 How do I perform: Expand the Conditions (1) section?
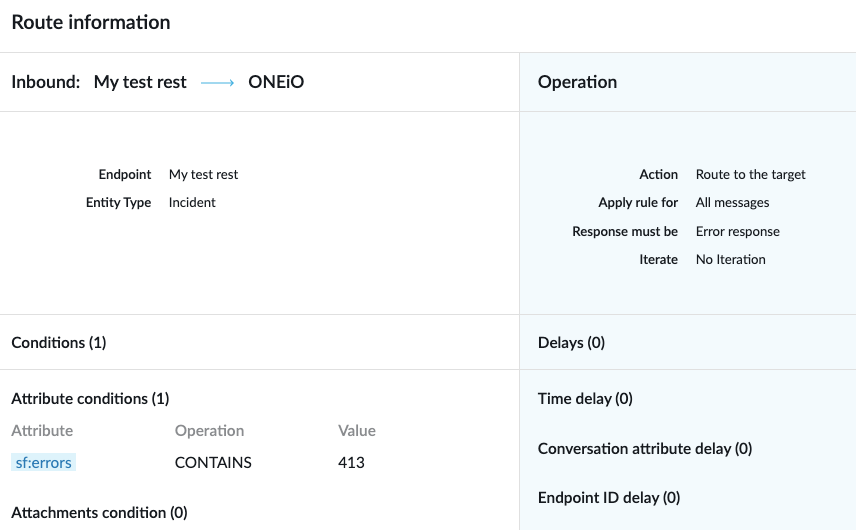59,342
